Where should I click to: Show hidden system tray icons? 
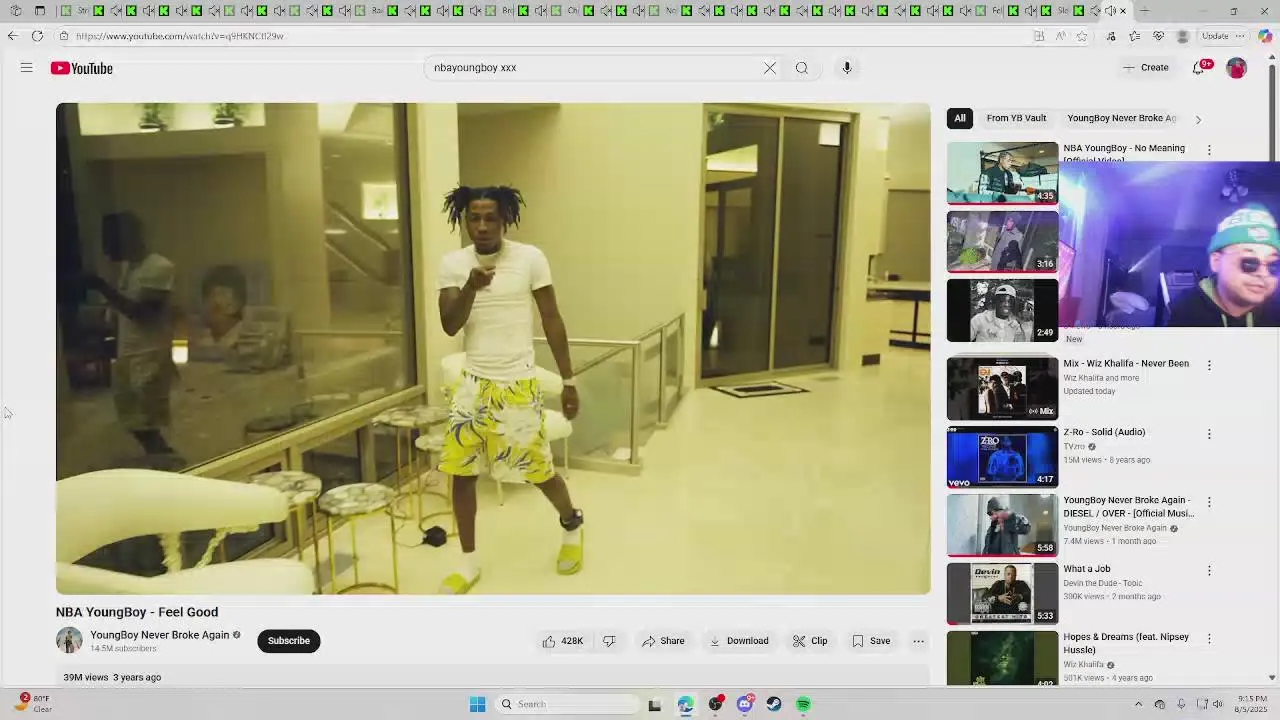(x=1138, y=704)
